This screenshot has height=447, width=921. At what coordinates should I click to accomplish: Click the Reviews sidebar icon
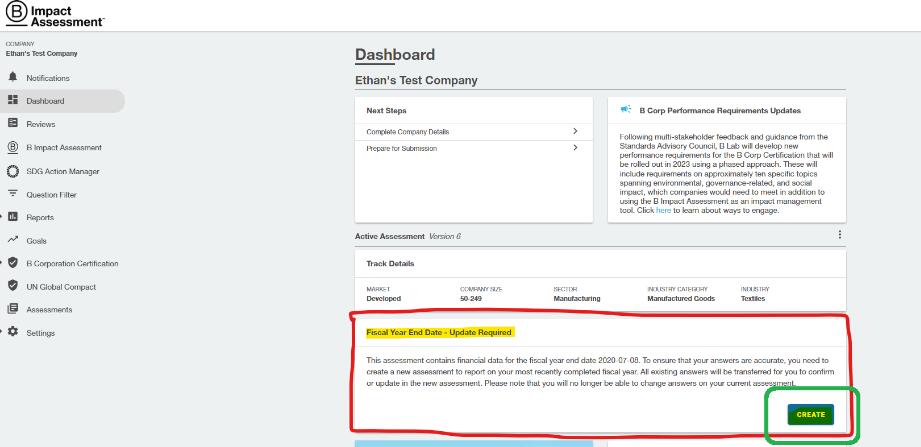[x=13, y=123]
